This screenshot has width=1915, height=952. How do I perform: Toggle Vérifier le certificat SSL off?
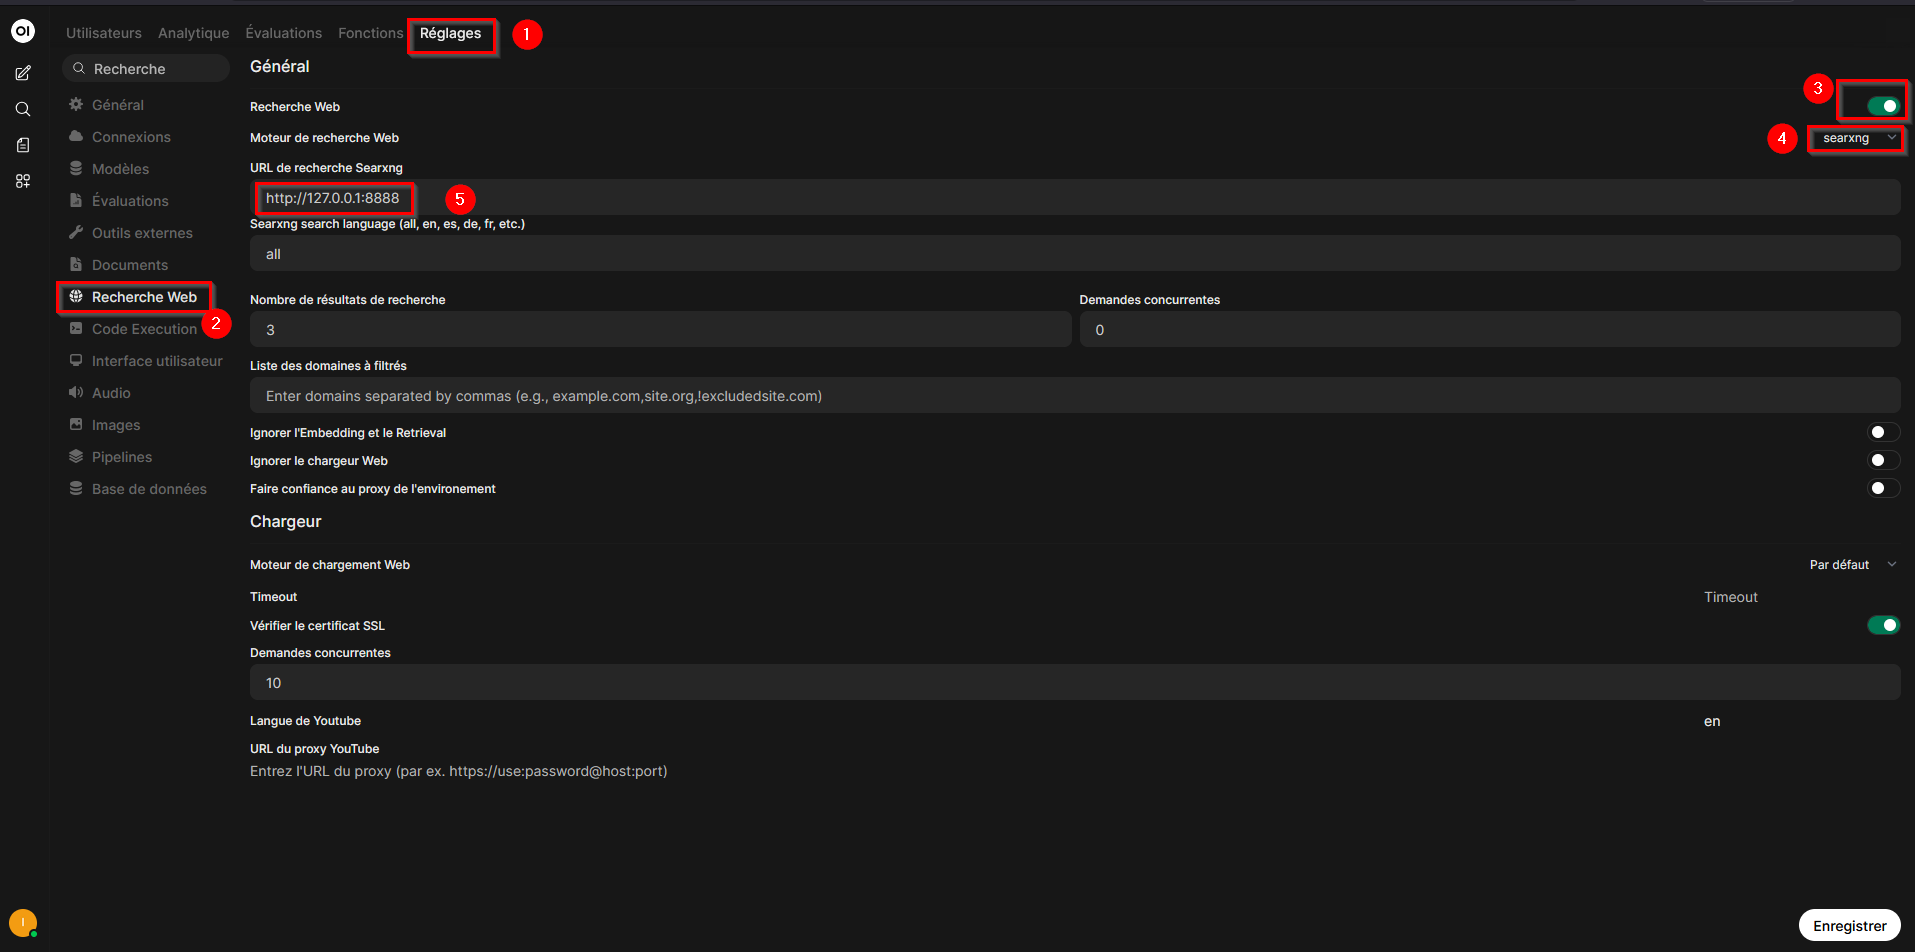[1883, 625]
